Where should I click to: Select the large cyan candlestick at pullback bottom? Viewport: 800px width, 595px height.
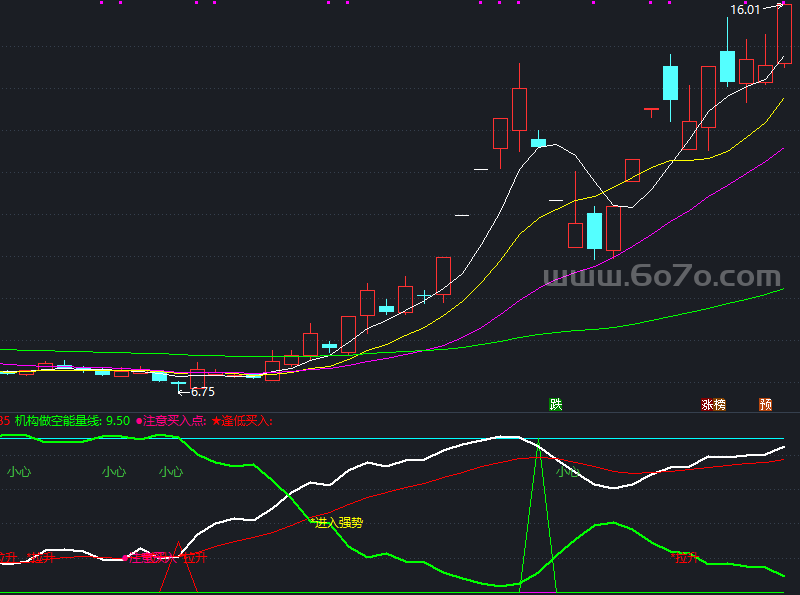point(595,231)
